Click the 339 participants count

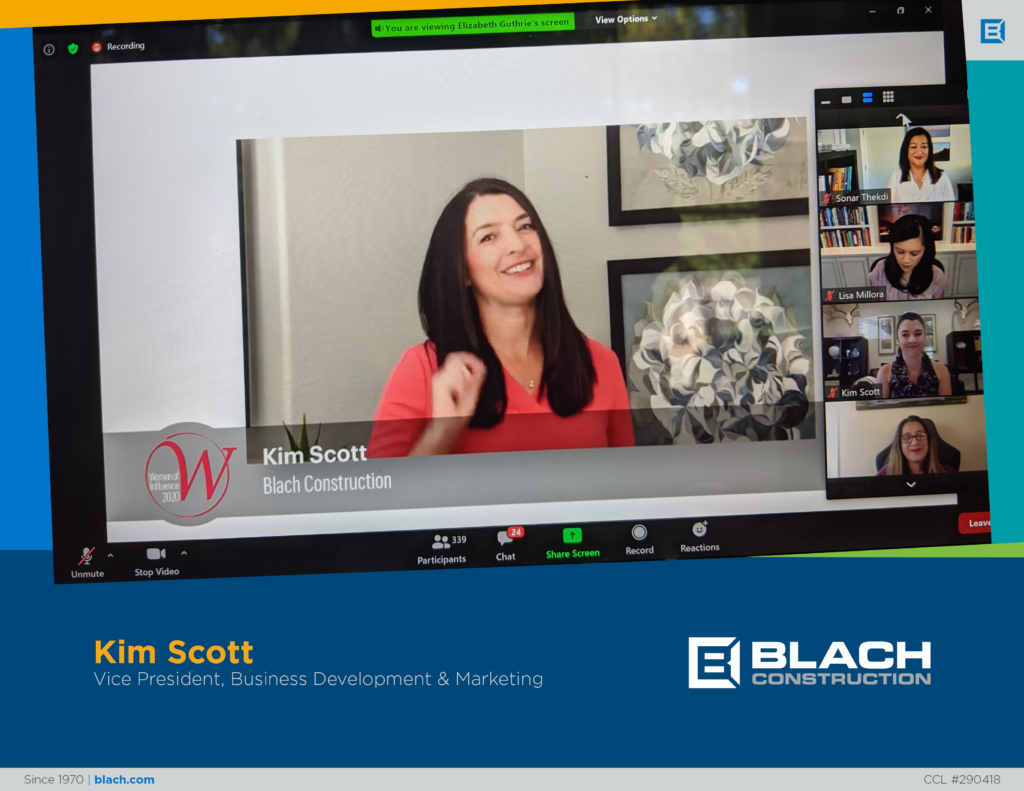459,540
